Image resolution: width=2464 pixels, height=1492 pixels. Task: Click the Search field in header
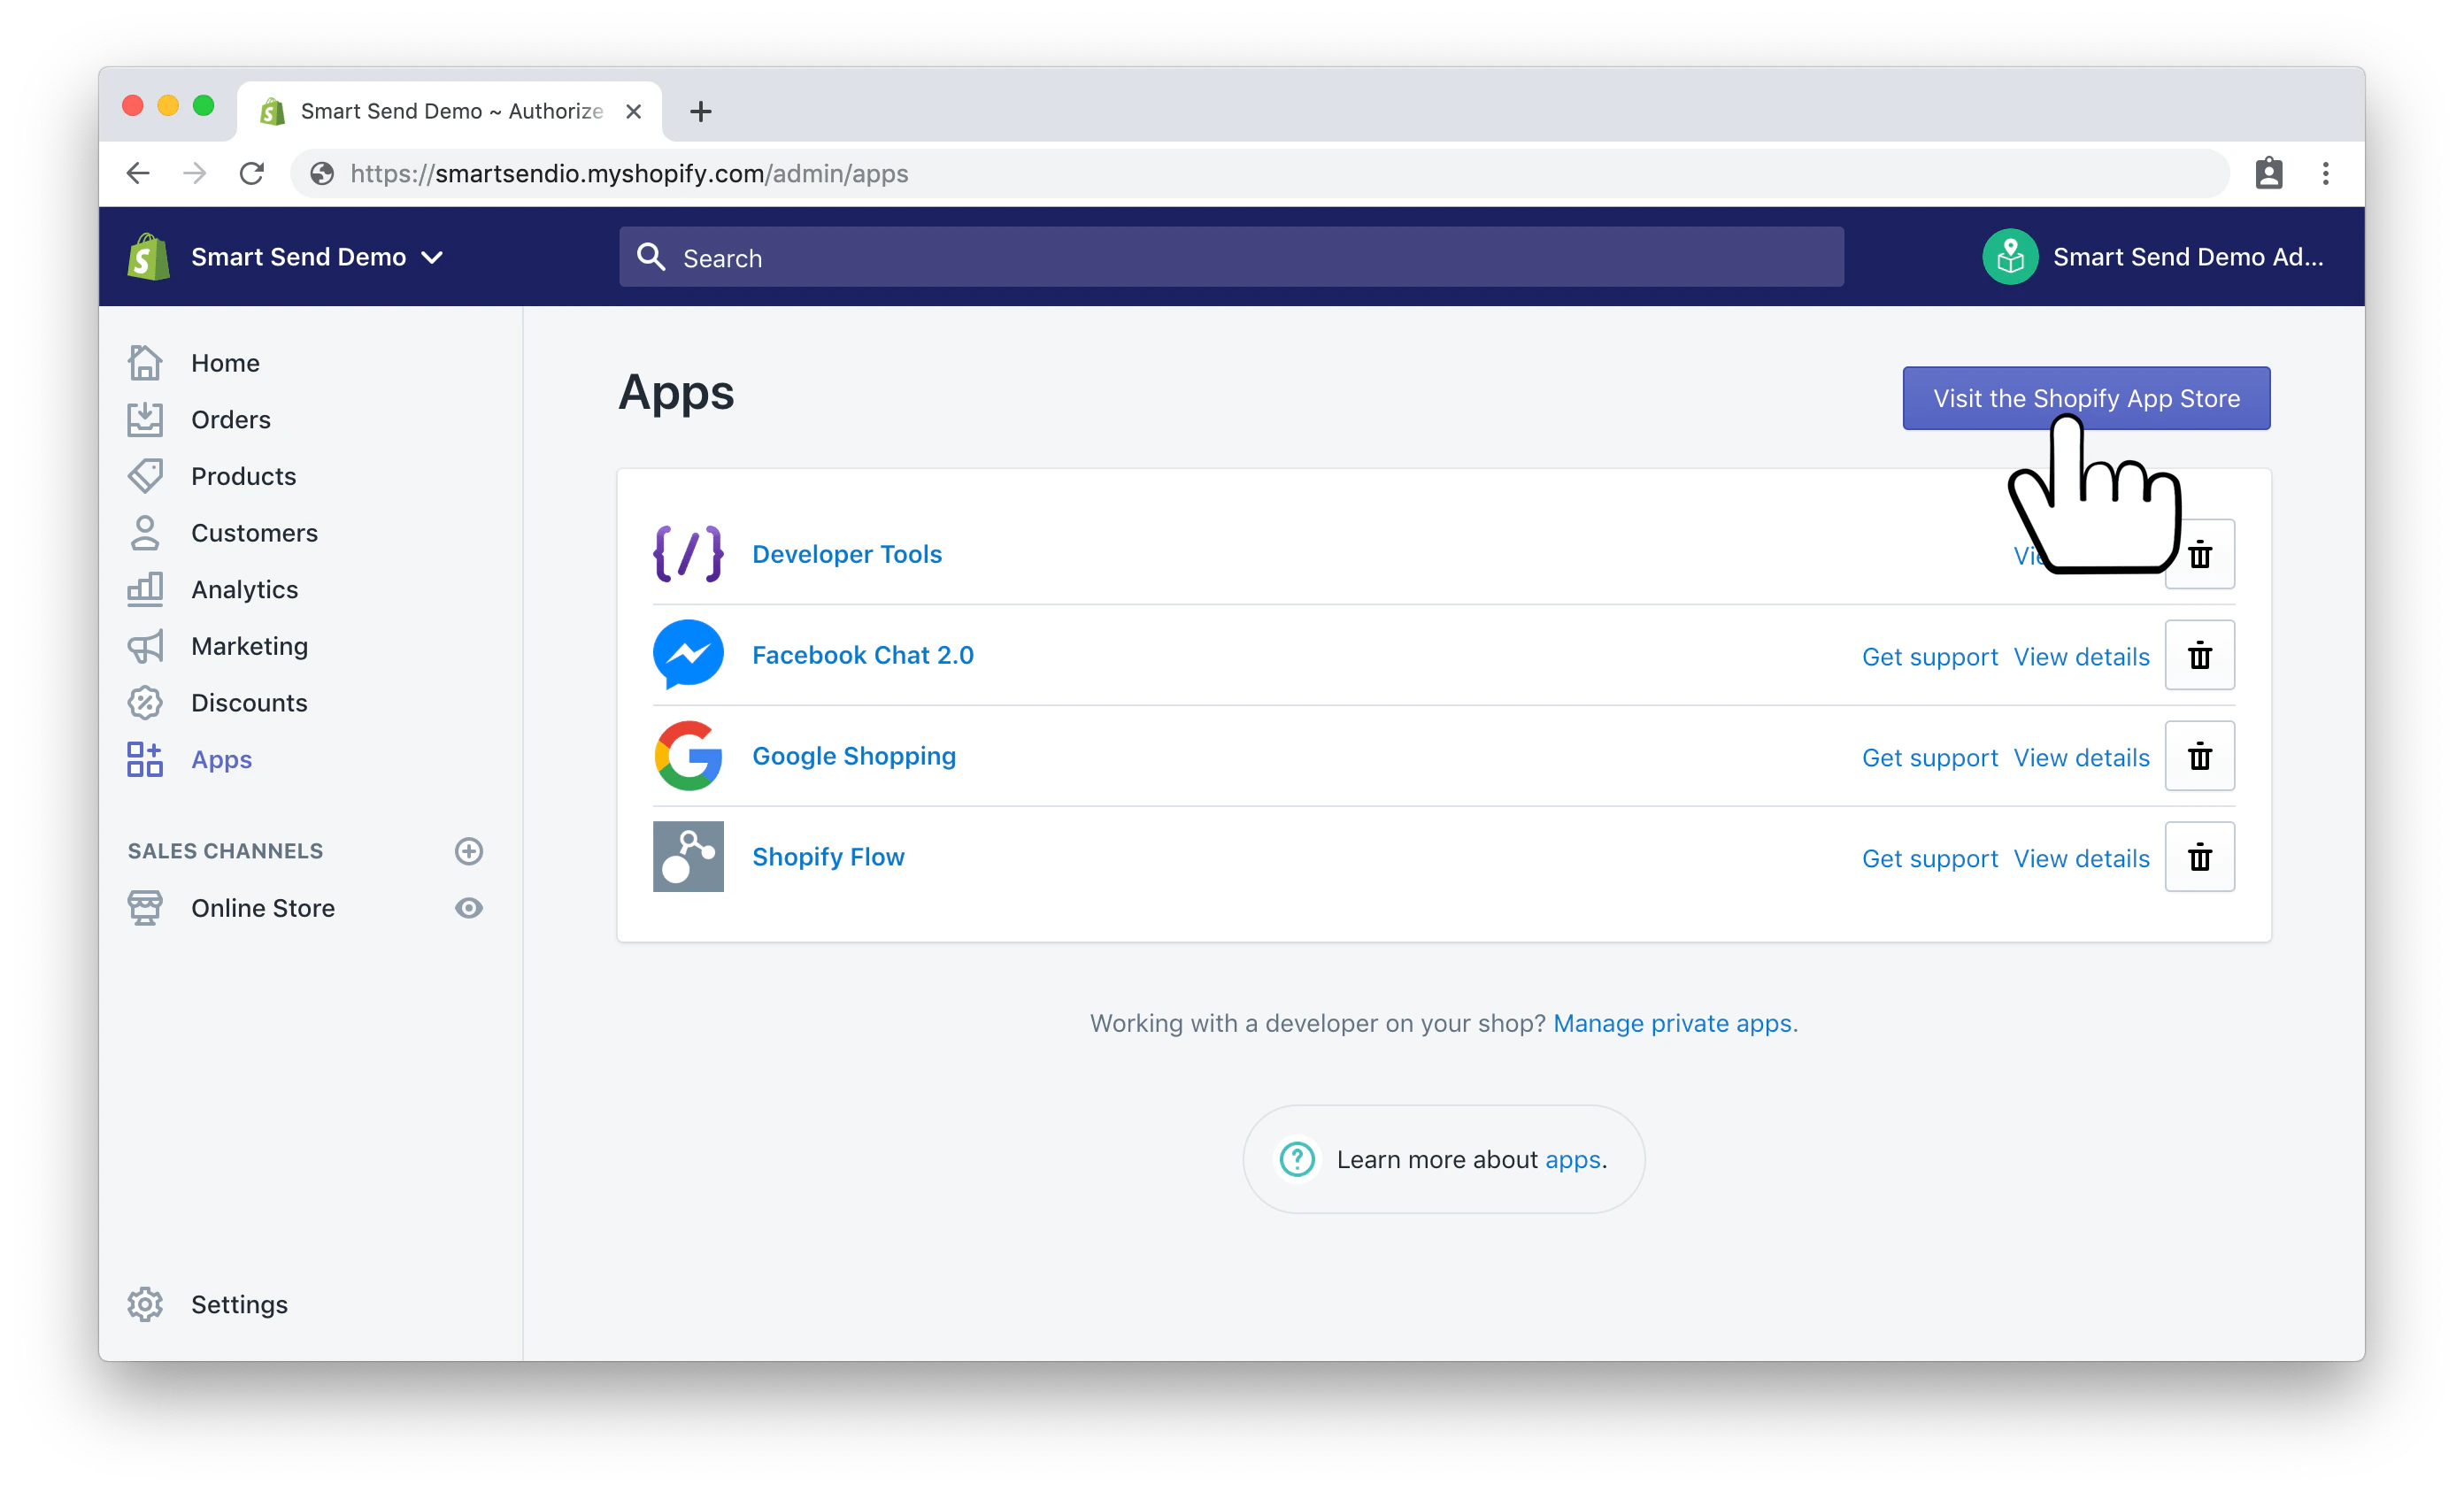click(1231, 257)
